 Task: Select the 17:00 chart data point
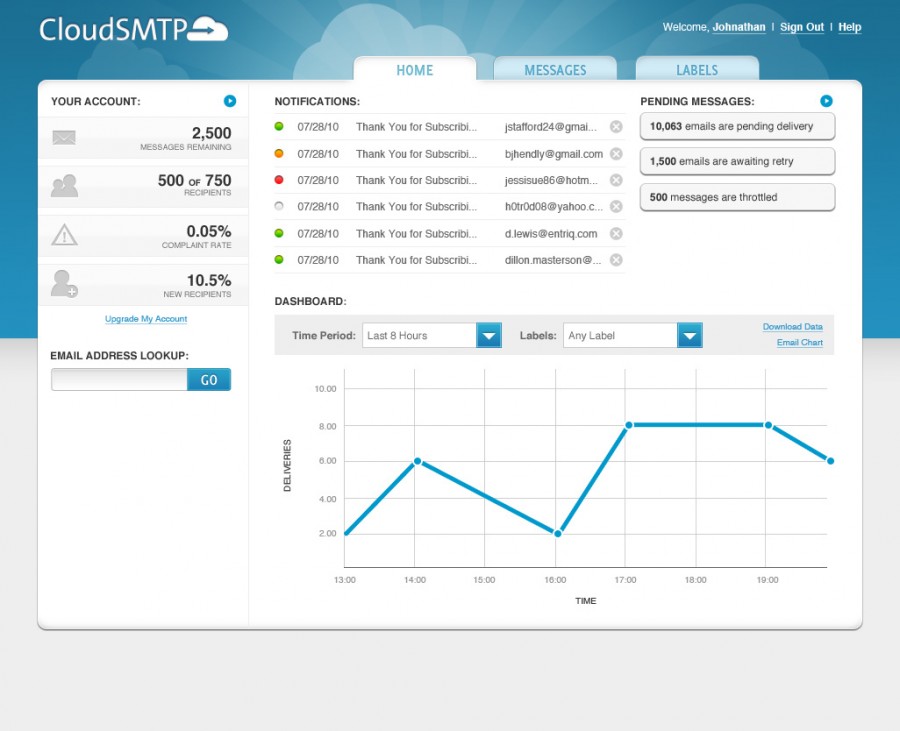coord(629,425)
